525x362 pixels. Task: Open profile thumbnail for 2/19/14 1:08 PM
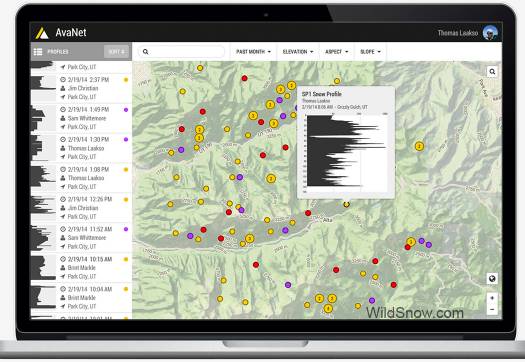tap(43, 177)
